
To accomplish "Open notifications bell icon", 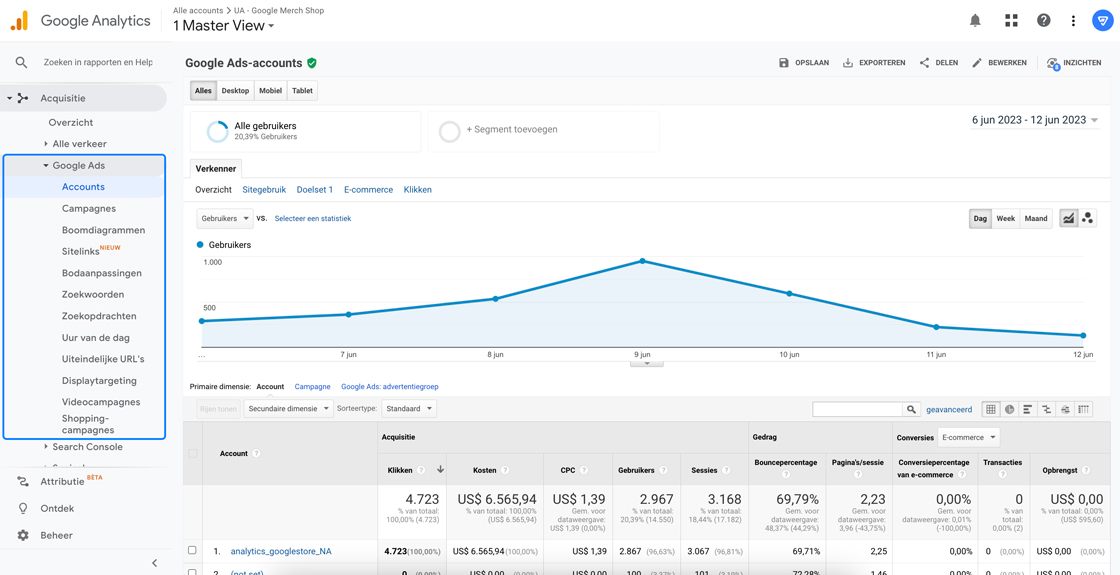I will click(975, 20).
